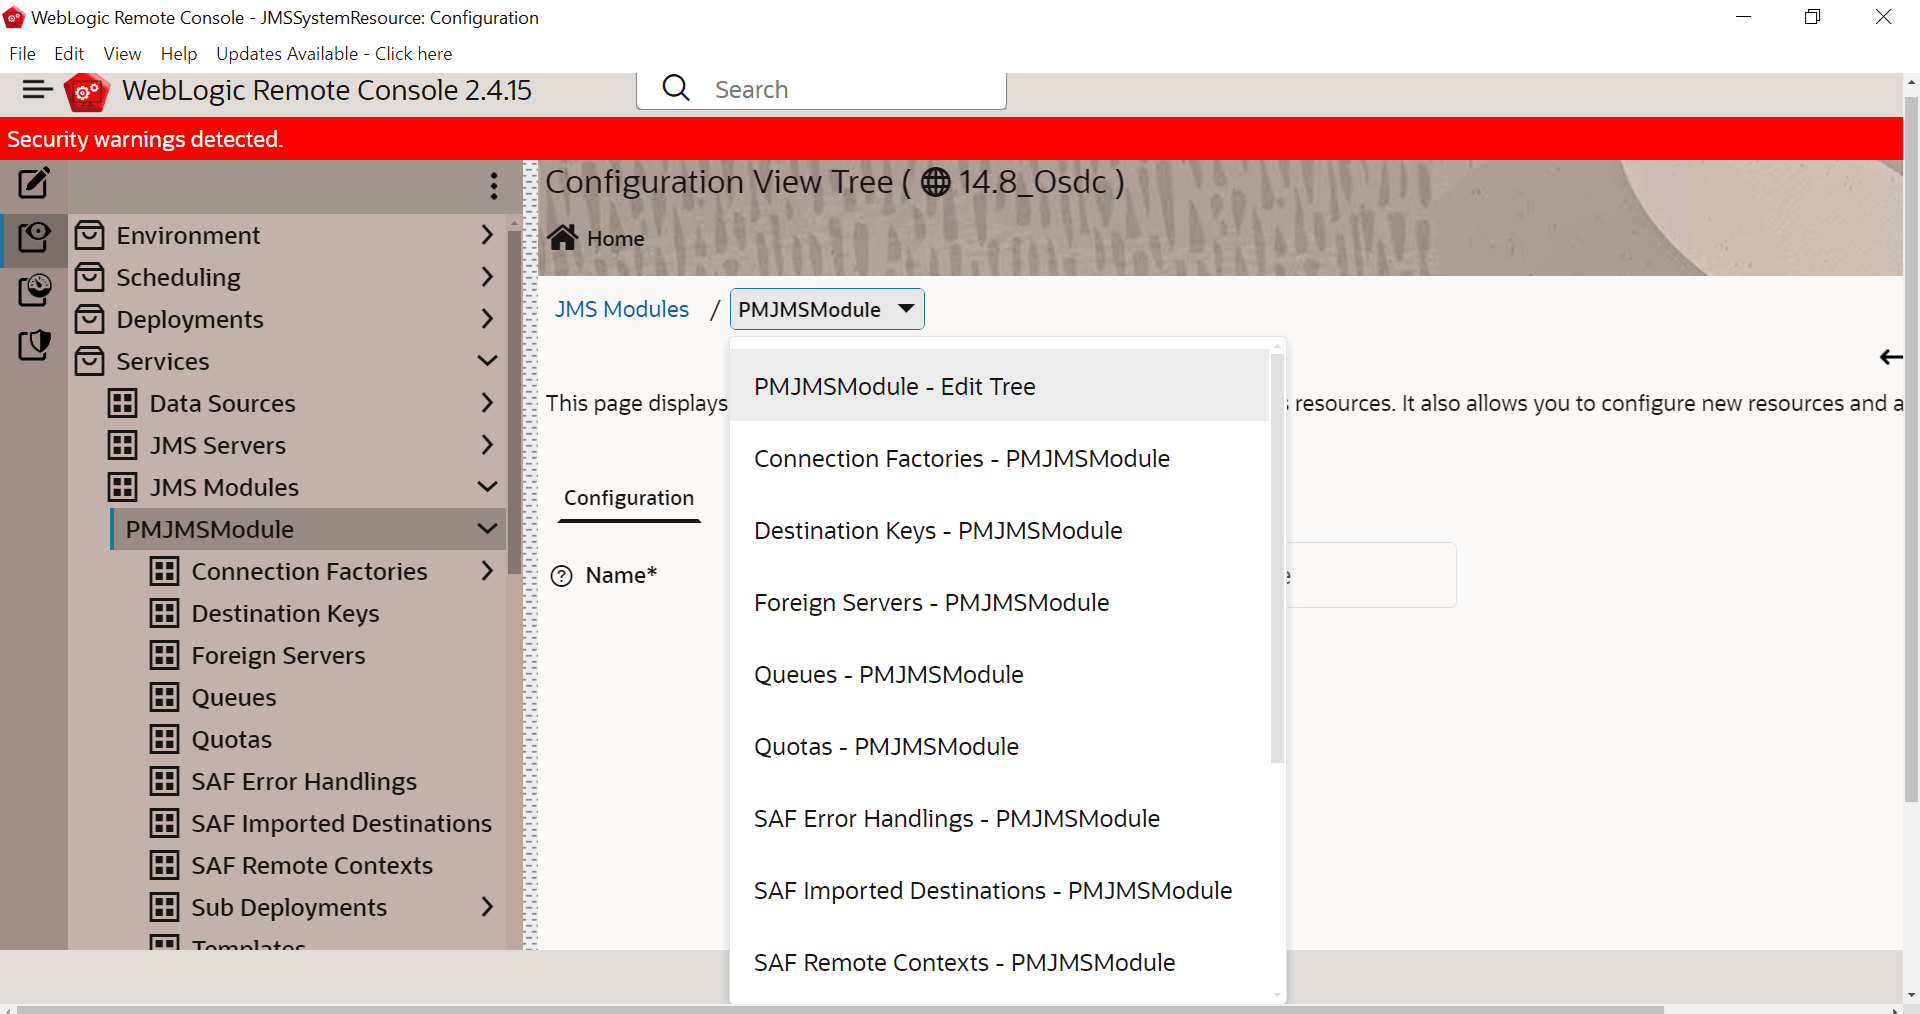Collapse the JMS Modules node chevron
Viewport: 1920px width, 1014px height.
pos(487,487)
